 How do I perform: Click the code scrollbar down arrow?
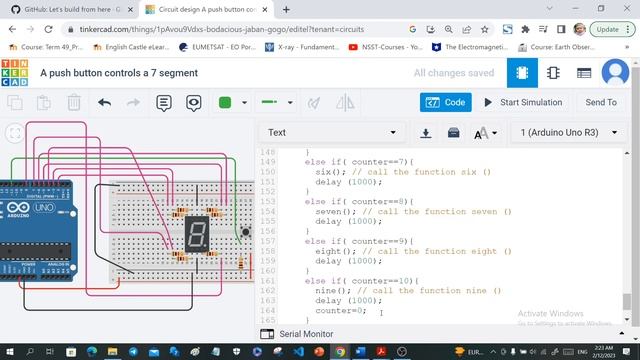tap(627, 320)
